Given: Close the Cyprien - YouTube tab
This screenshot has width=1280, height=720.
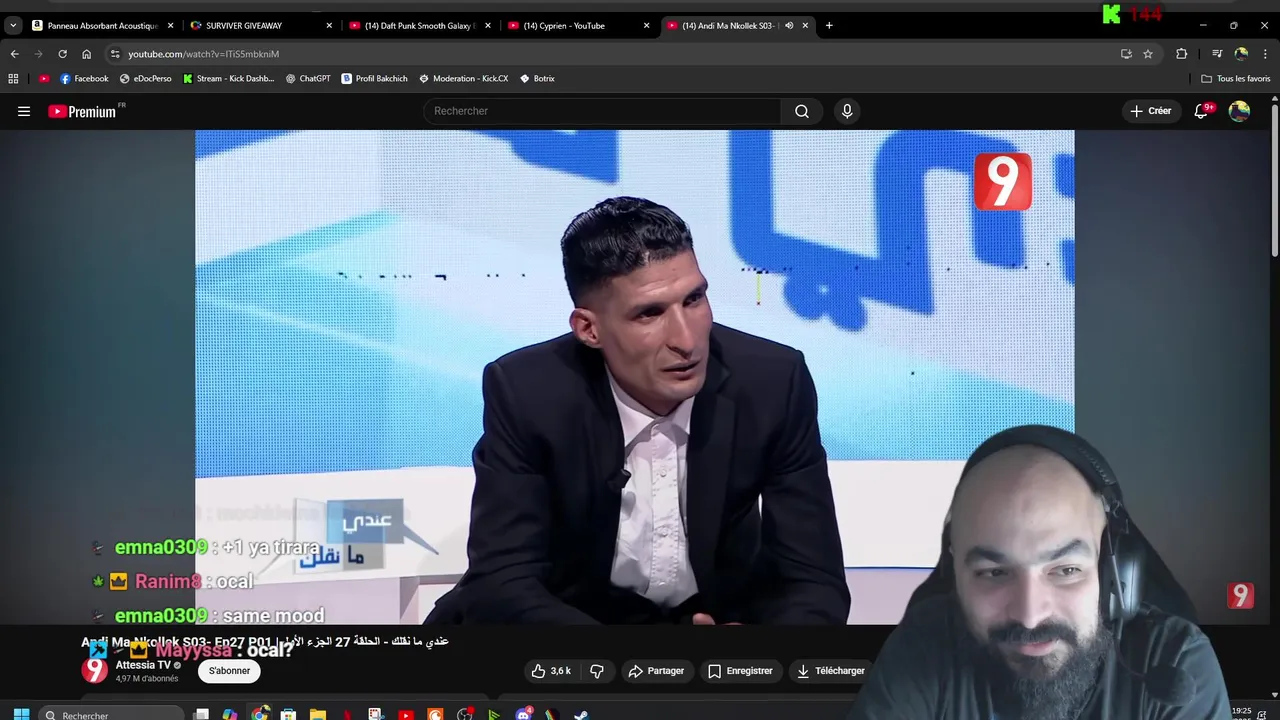Looking at the screenshot, I should (x=646, y=25).
